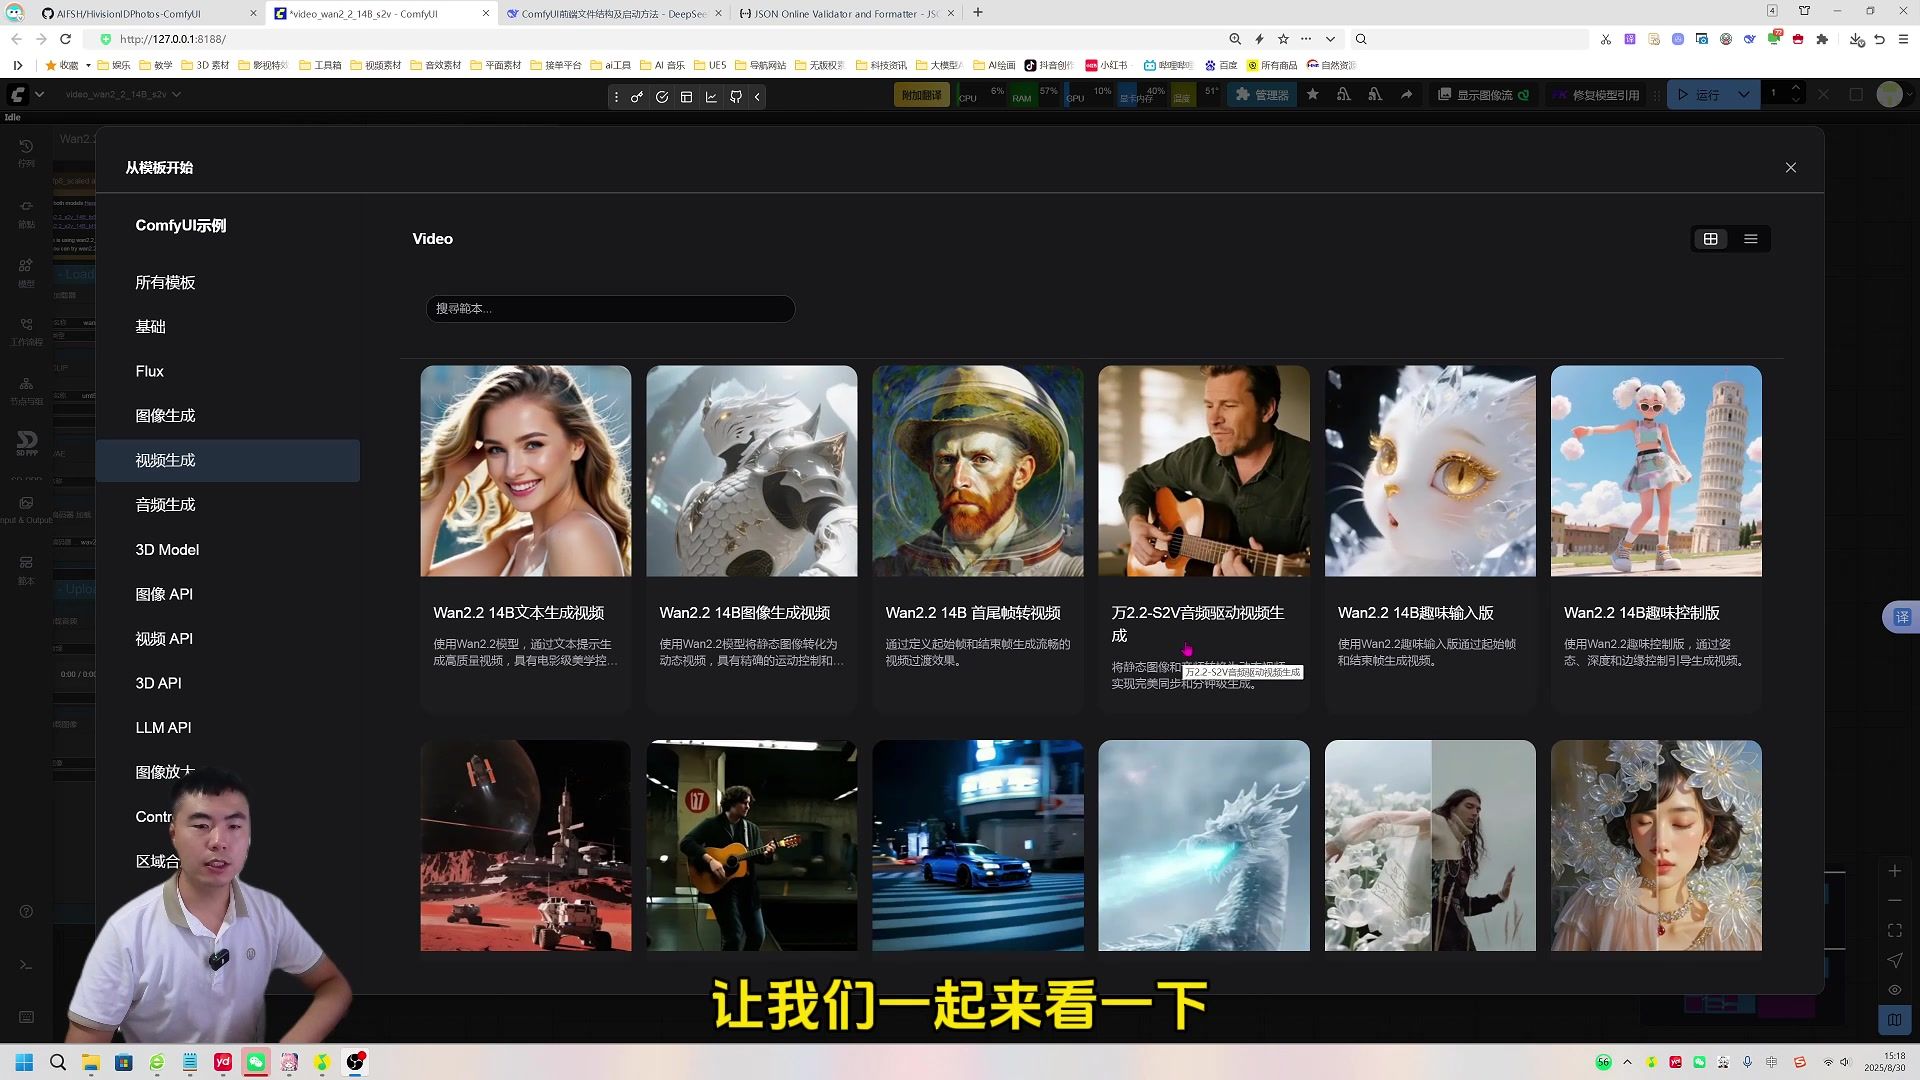Open Windows taskbar search

[58, 1062]
